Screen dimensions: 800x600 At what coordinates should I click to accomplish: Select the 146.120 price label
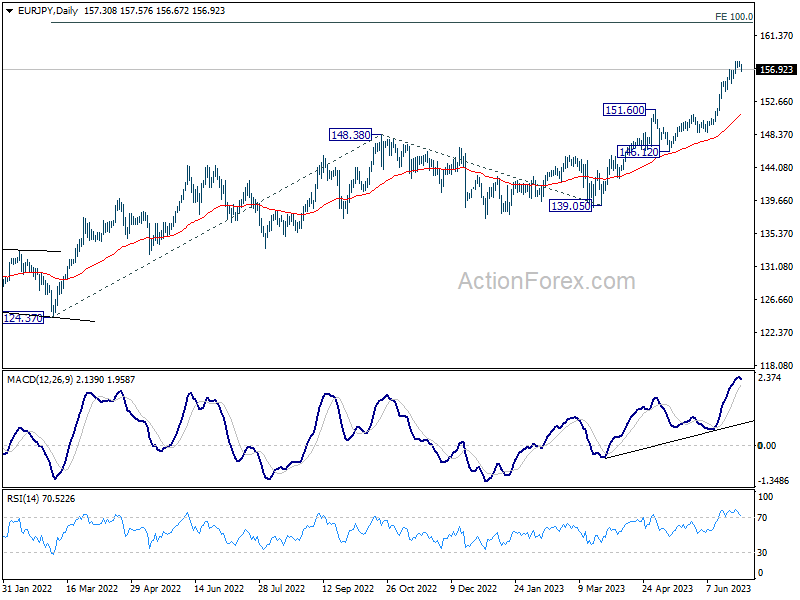[638, 152]
